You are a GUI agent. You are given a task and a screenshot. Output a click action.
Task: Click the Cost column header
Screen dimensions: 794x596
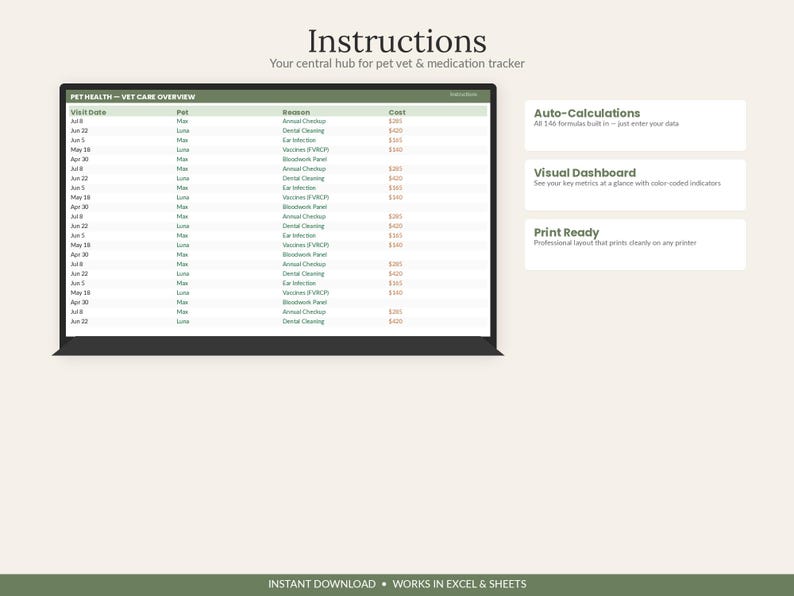pos(397,112)
